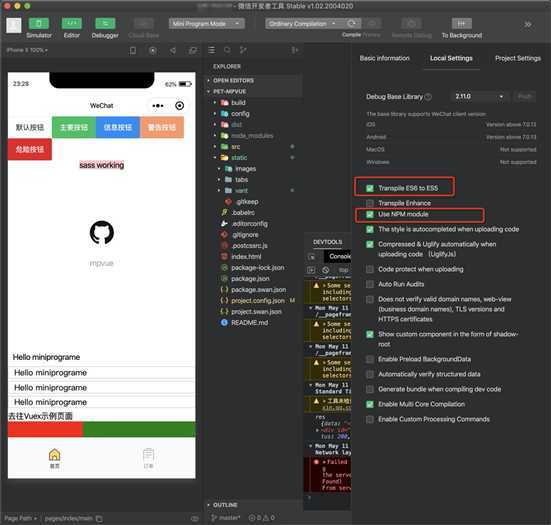This screenshot has width=551, height=525.
Task: Click the GitHub logo in simulator
Action: point(102,232)
